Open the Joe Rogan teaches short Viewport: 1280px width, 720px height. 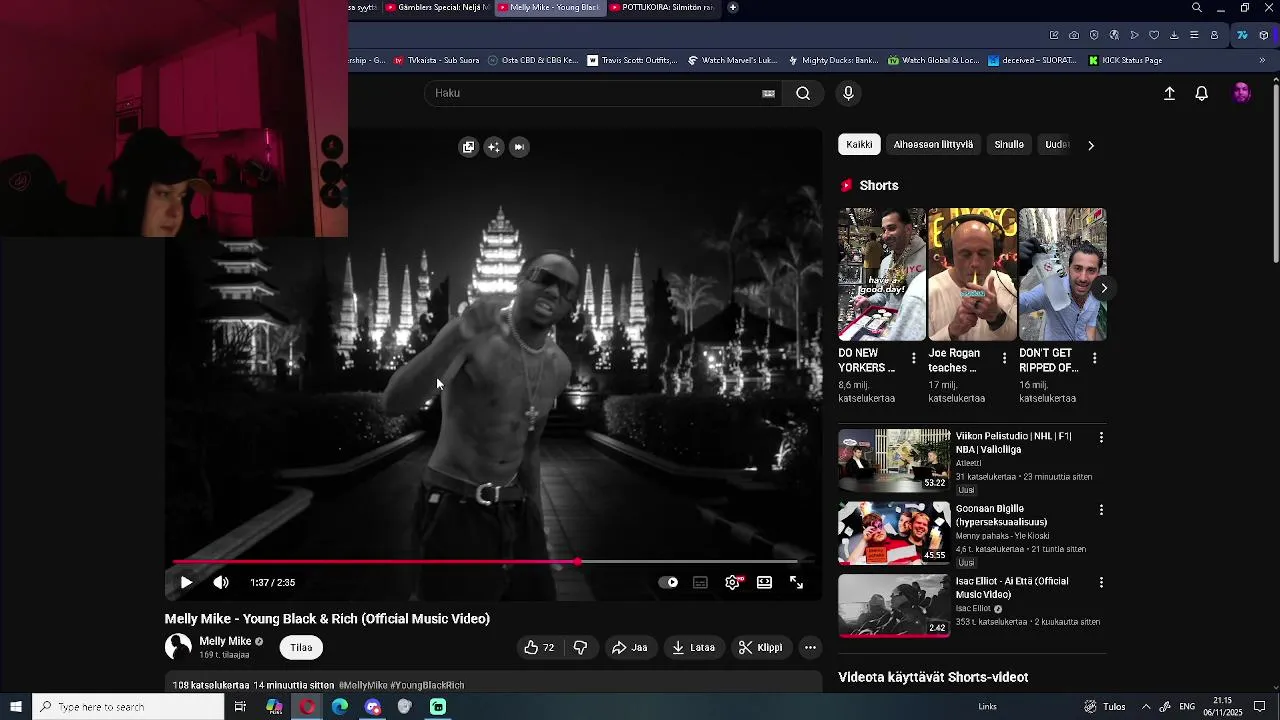(x=972, y=274)
